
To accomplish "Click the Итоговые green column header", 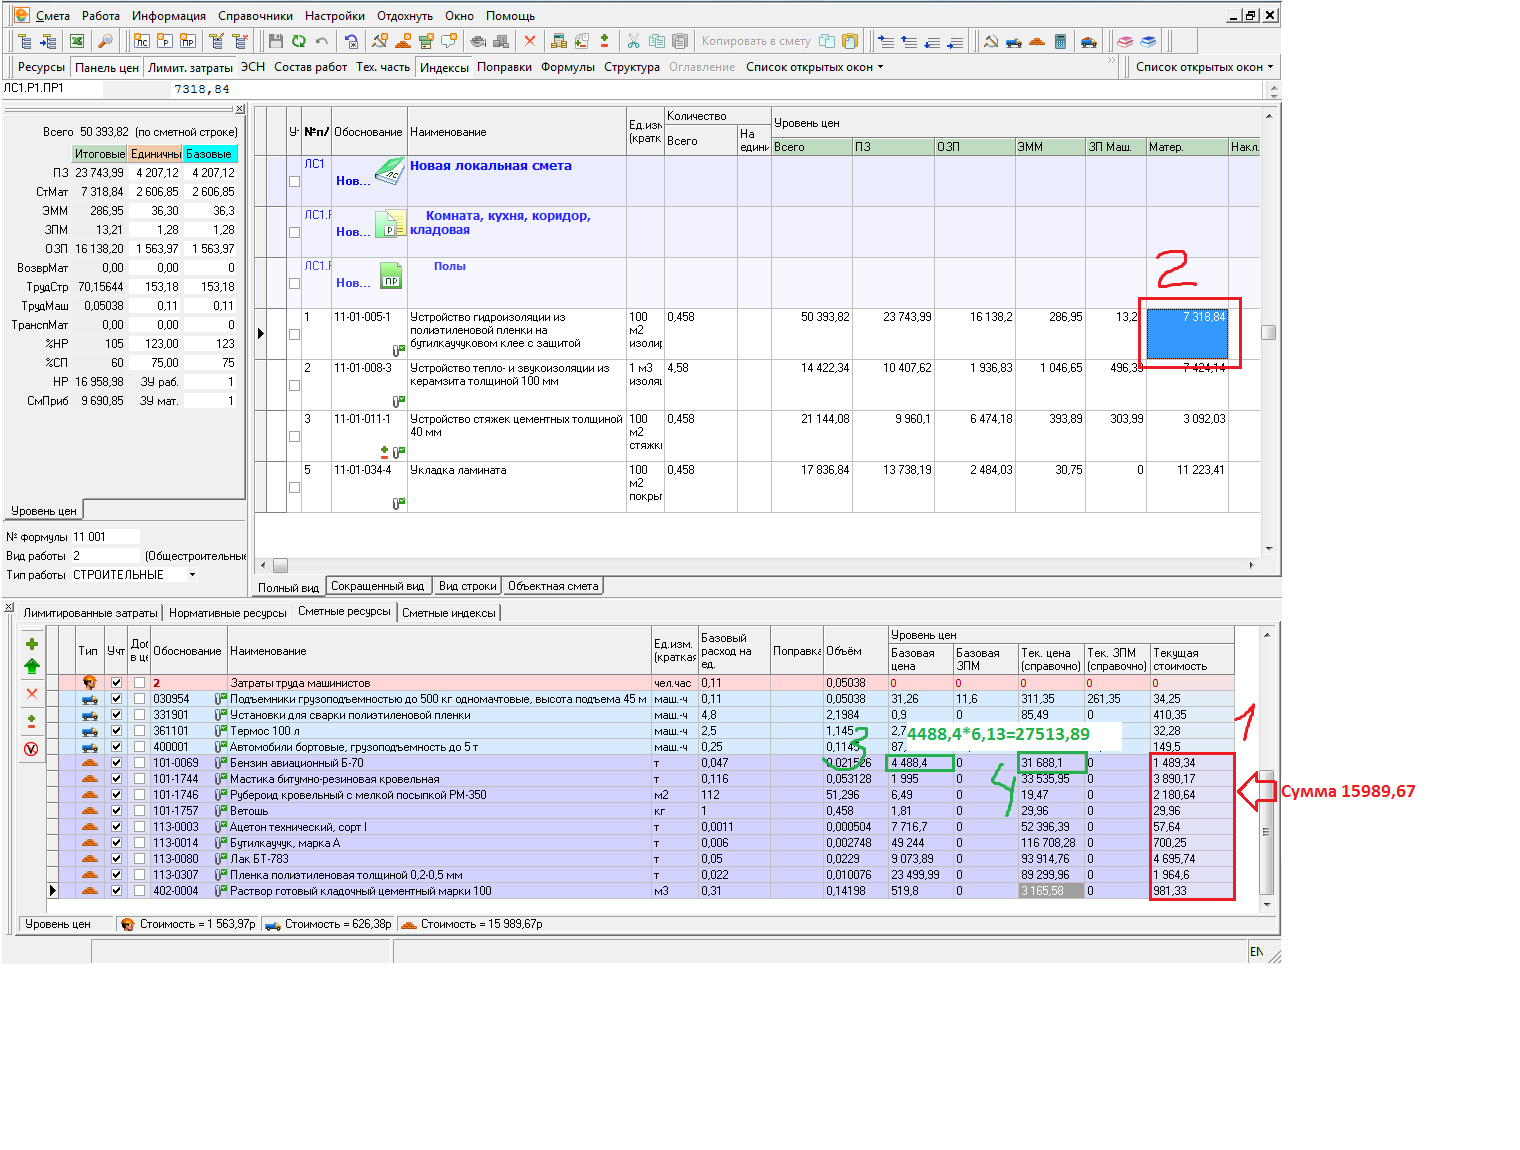I will [x=99, y=154].
